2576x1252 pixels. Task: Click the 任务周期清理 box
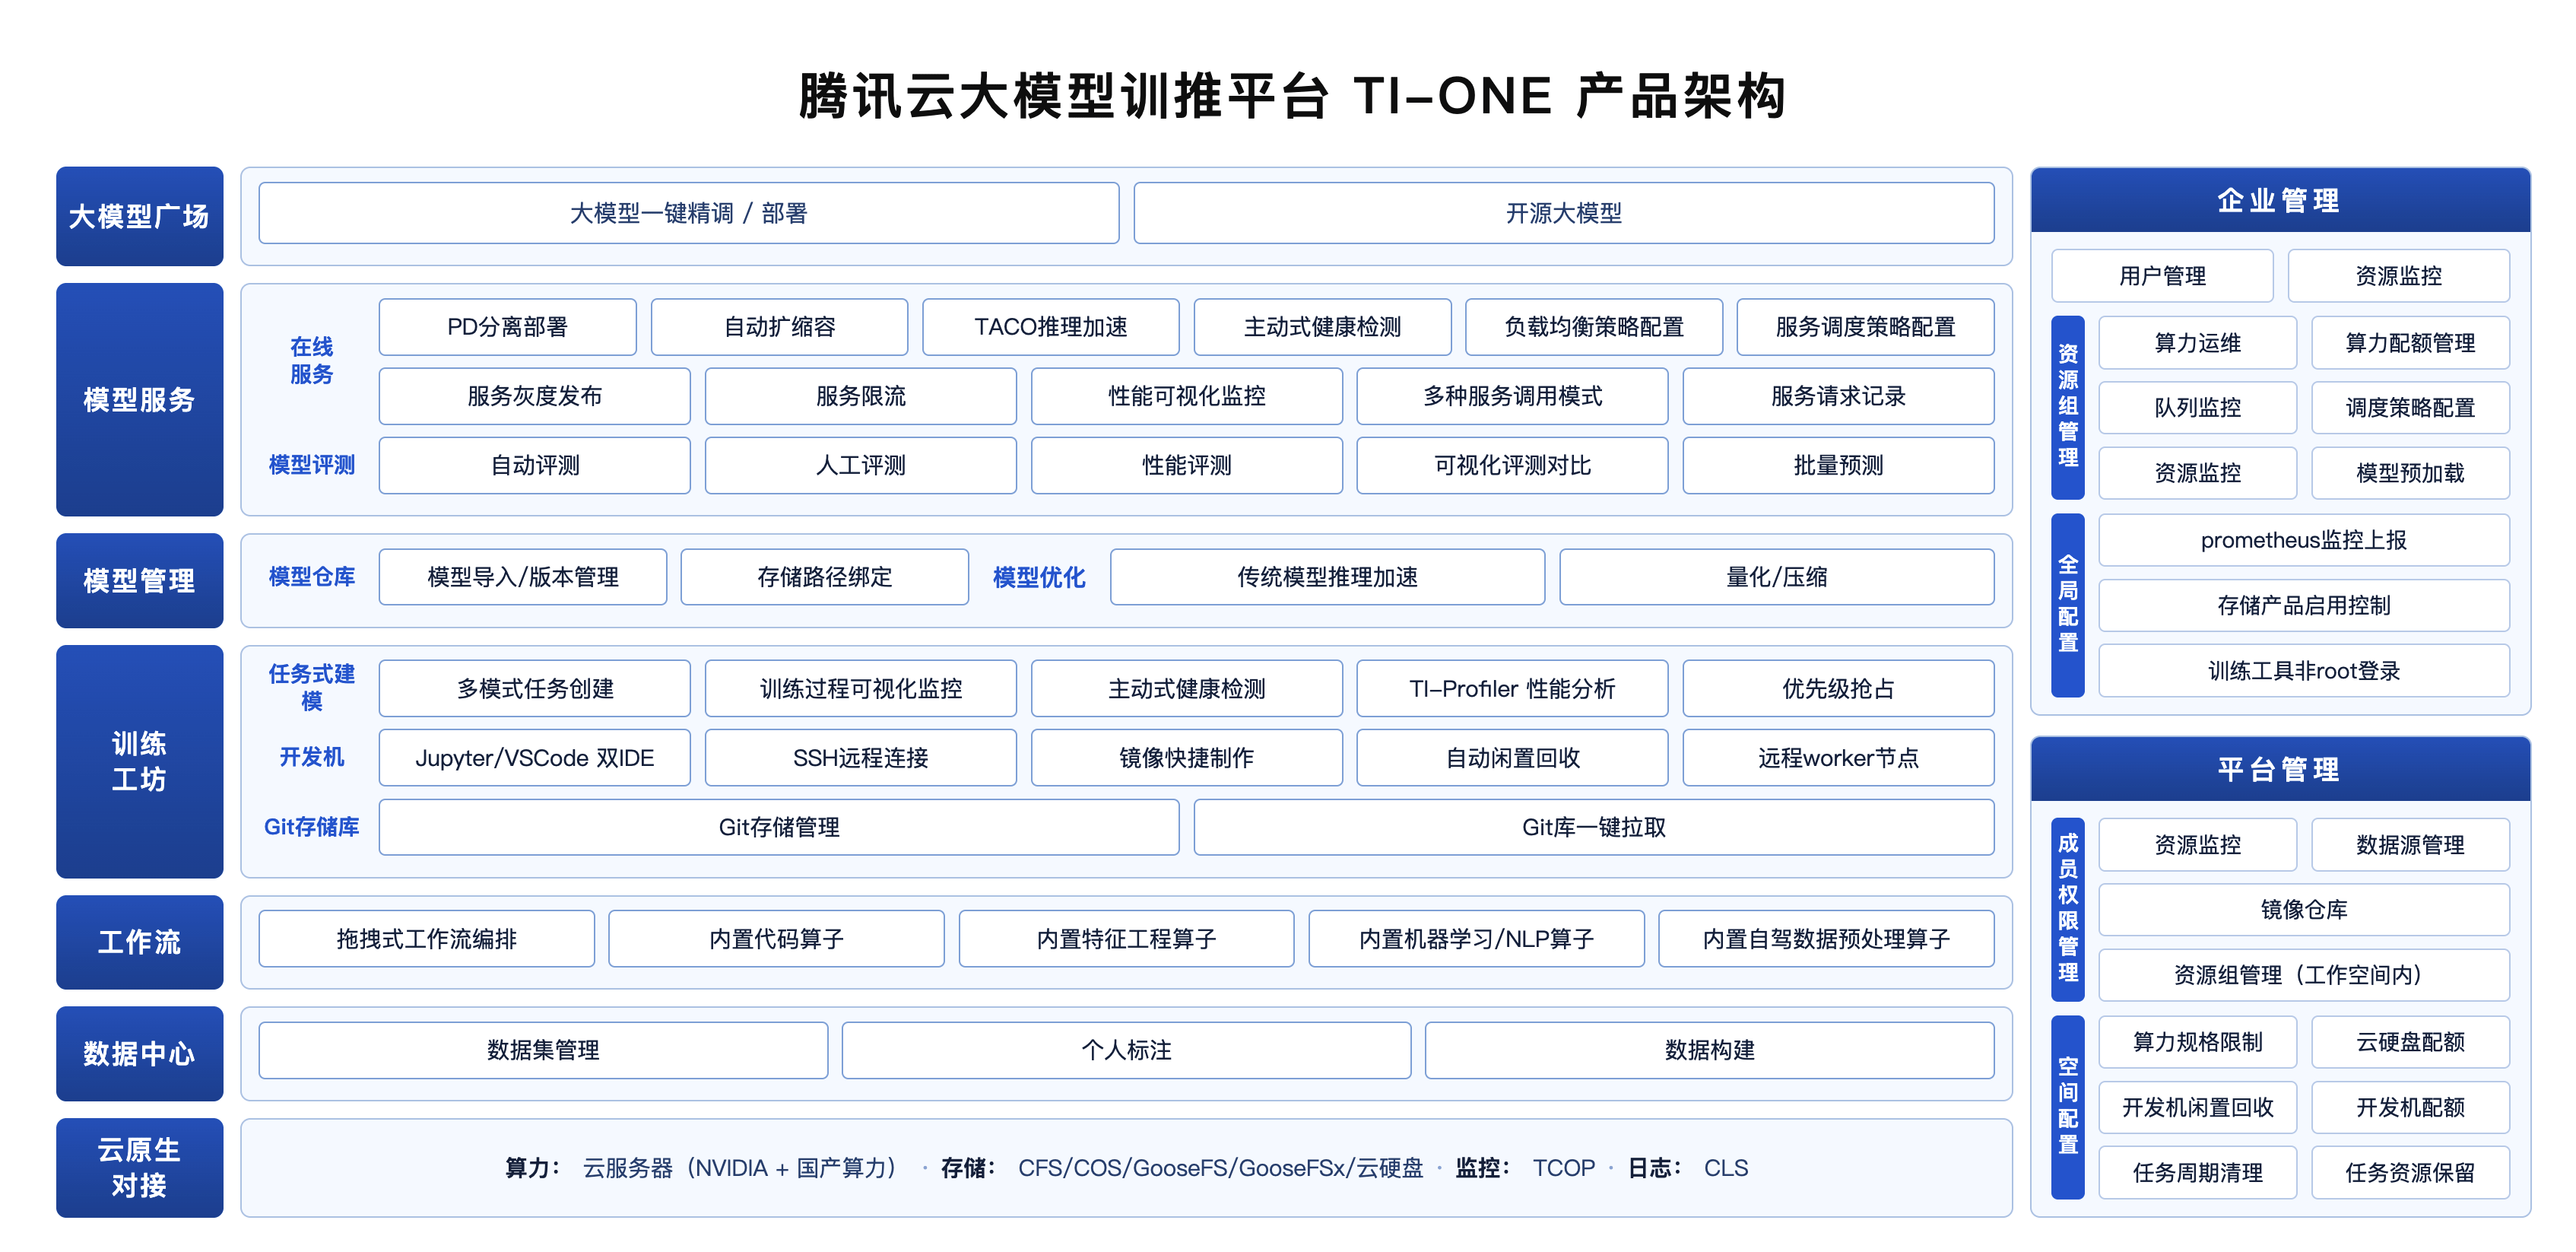point(2197,1172)
